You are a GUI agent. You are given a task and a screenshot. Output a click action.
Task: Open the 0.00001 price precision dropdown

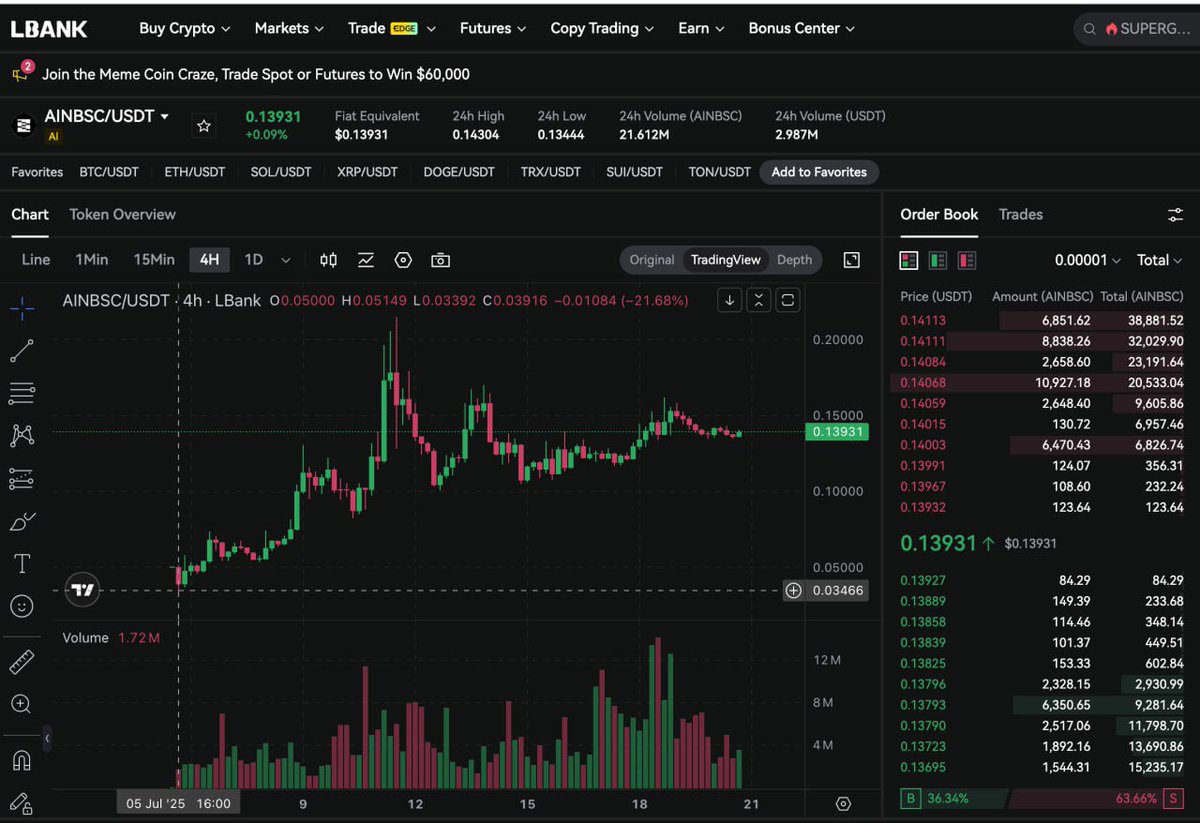click(1088, 260)
